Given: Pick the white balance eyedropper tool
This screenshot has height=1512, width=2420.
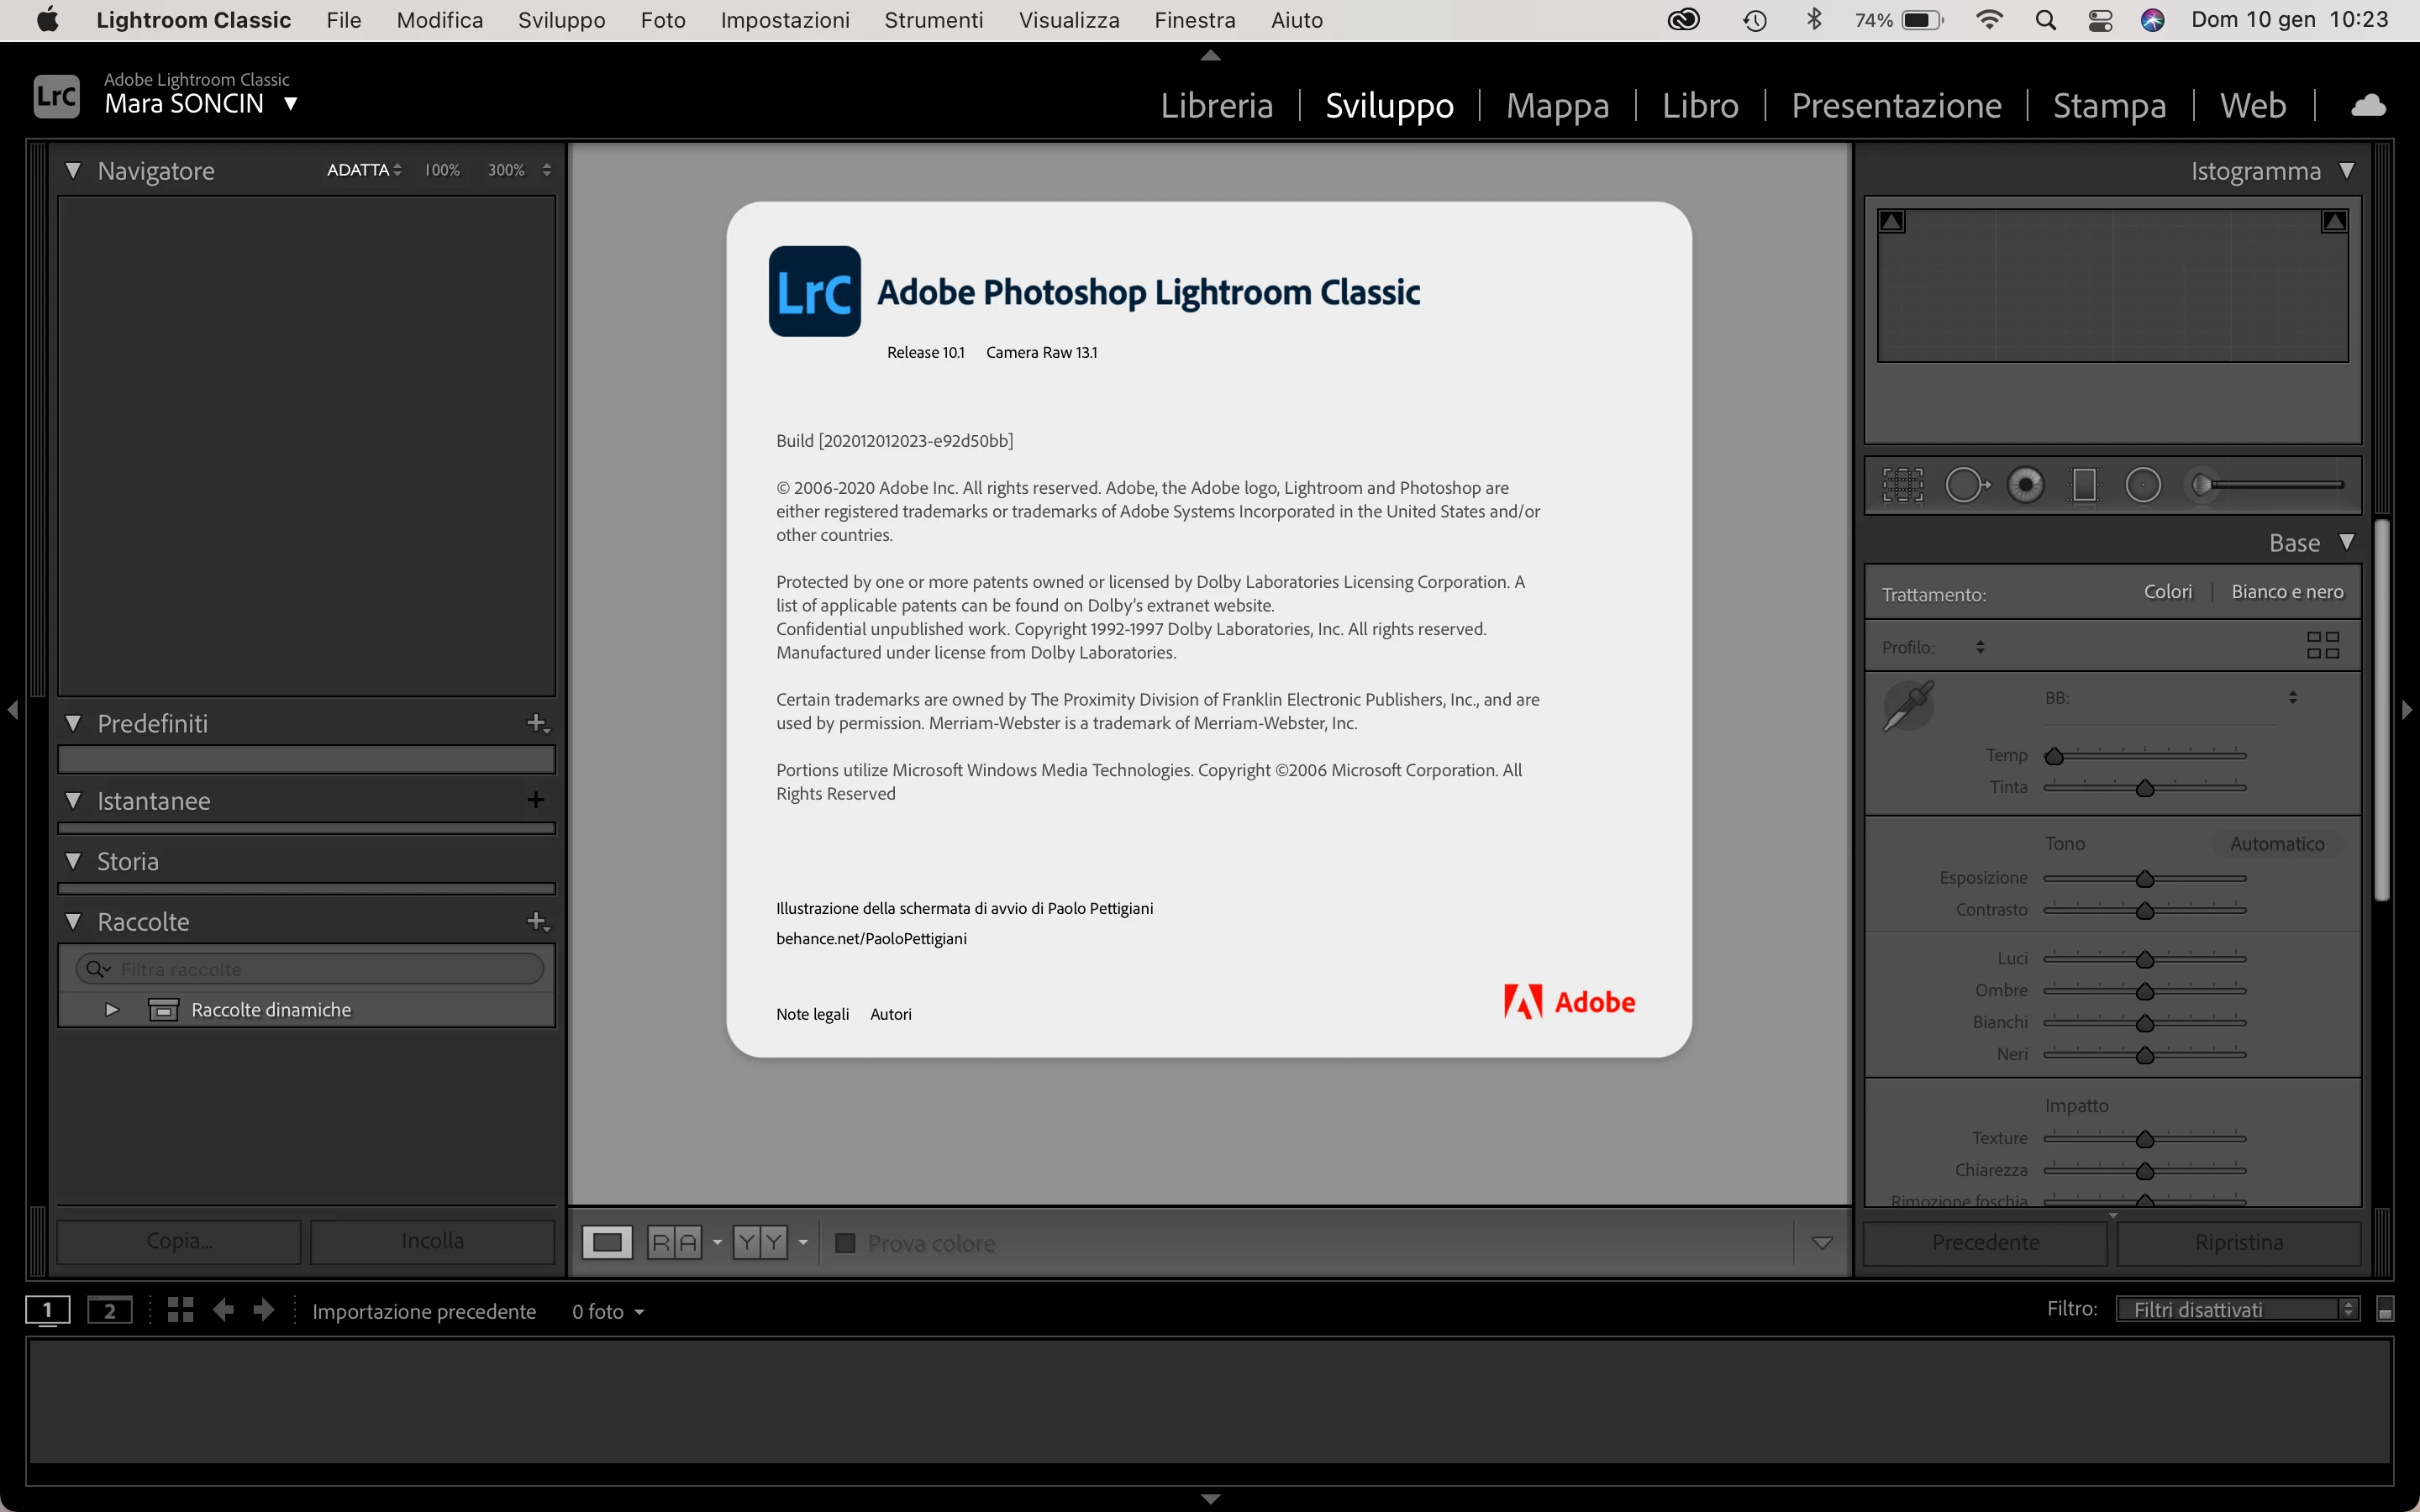Looking at the screenshot, I should 1908,706.
